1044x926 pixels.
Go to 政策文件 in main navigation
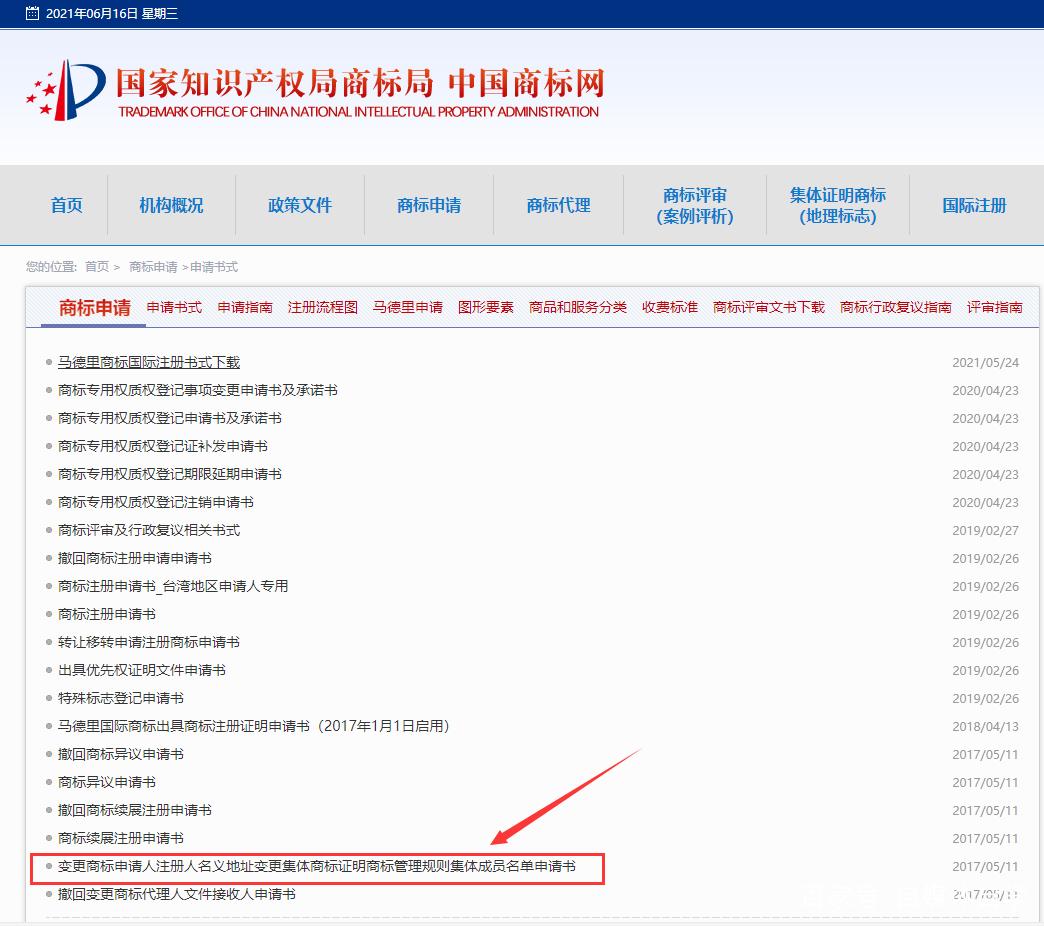300,205
